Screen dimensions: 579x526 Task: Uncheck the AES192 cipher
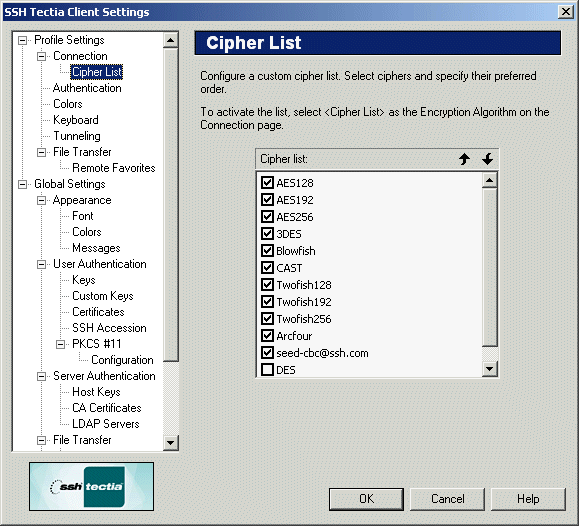[267, 199]
